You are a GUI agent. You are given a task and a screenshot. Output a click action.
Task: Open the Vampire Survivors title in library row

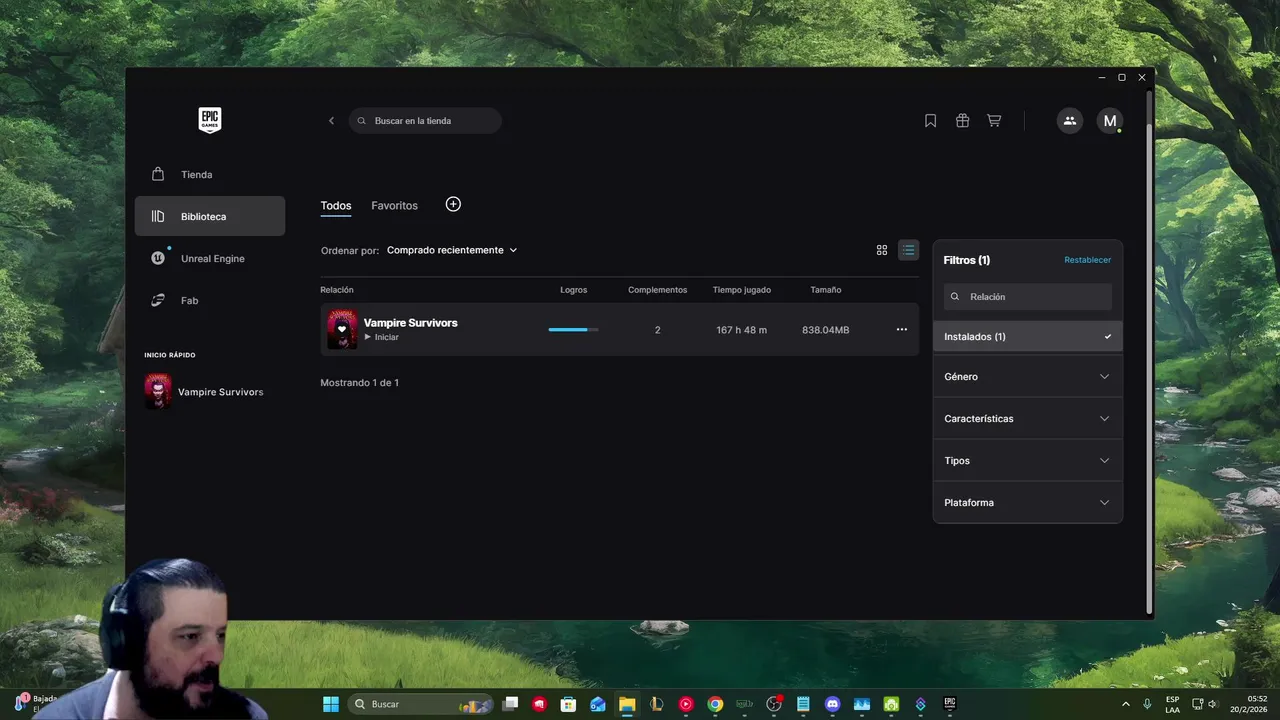coord(410,323)
